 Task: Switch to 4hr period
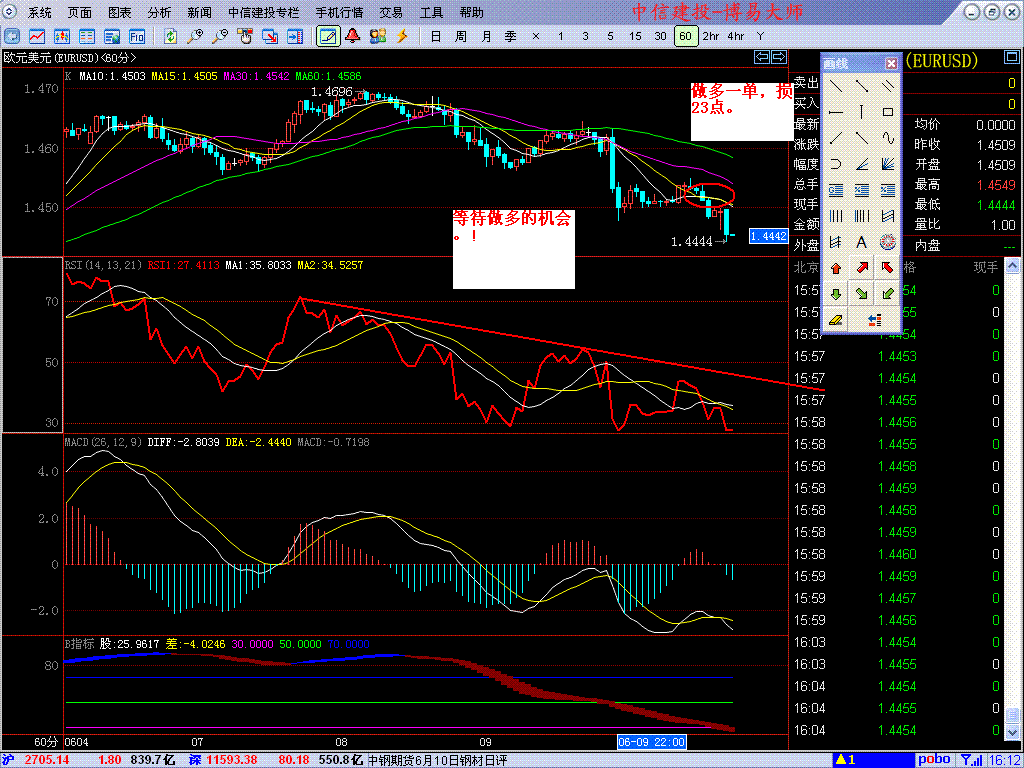pyautogui.click(x=736, y=36)
